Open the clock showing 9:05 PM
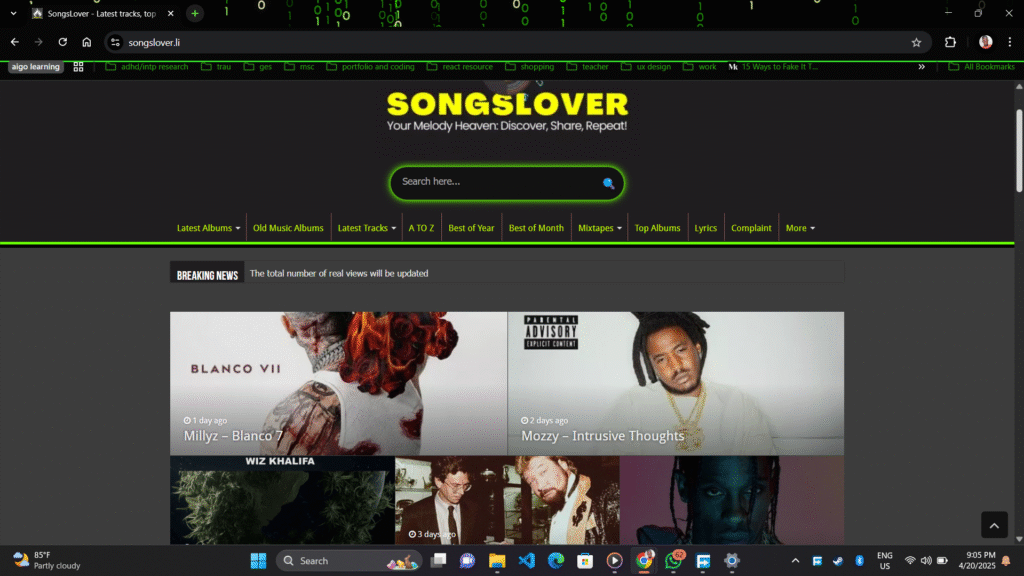Viewport: 1024px width, 576px height. pos(977,560)
